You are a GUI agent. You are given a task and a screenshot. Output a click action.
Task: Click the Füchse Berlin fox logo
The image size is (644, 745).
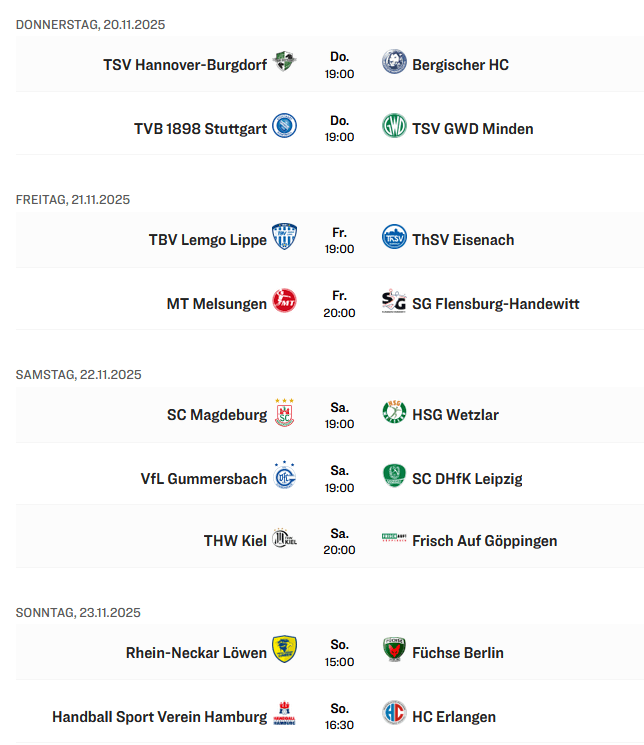[394, 651]
